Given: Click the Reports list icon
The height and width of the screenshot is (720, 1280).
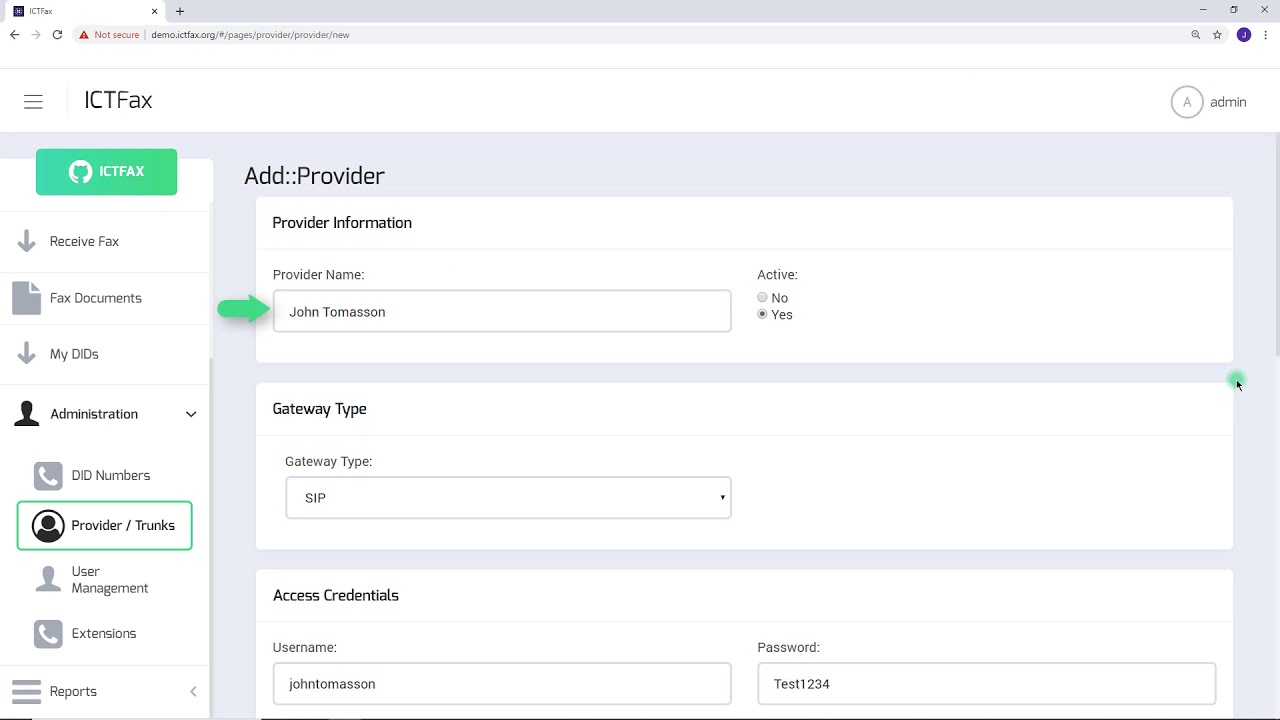Looking at the screenshot, I should click(x=27, y=691).
